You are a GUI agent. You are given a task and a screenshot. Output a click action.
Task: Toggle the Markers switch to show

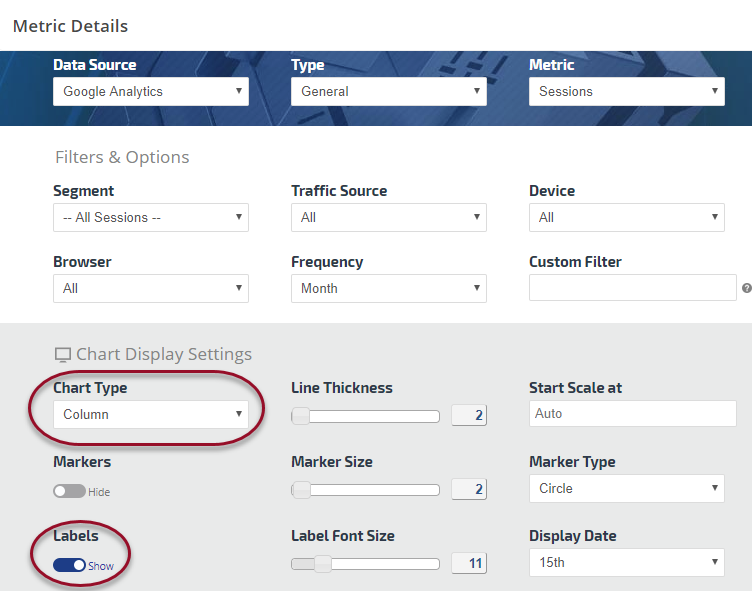[x=69, y=491]
